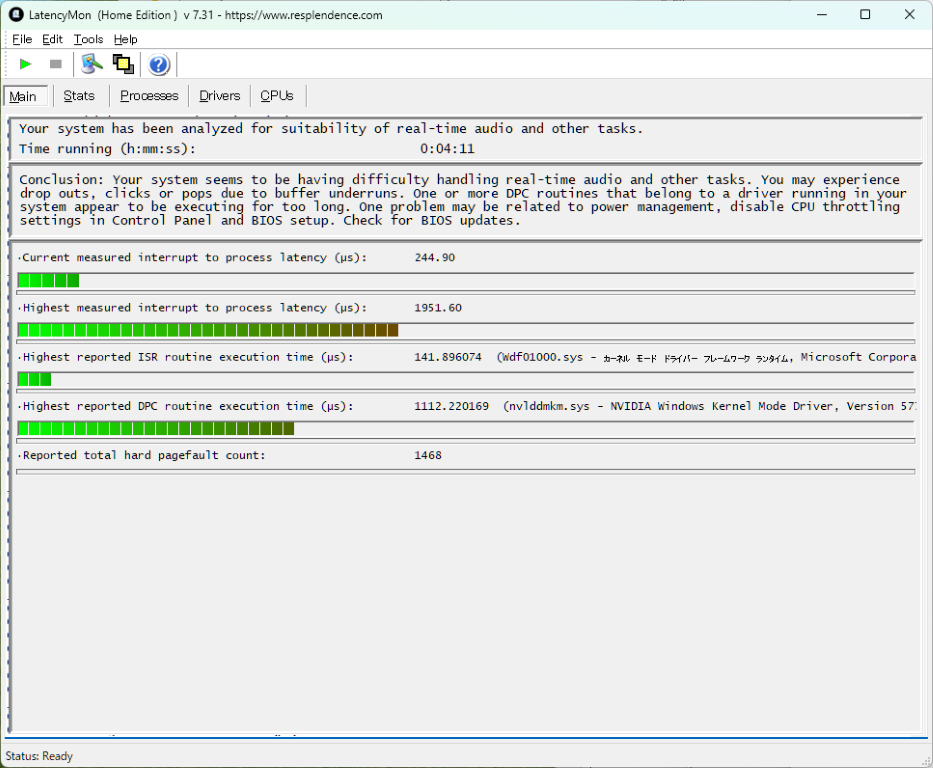Open the system analysis toolbar icon
This screenshot has height=768, width=933.
[92, 64]
